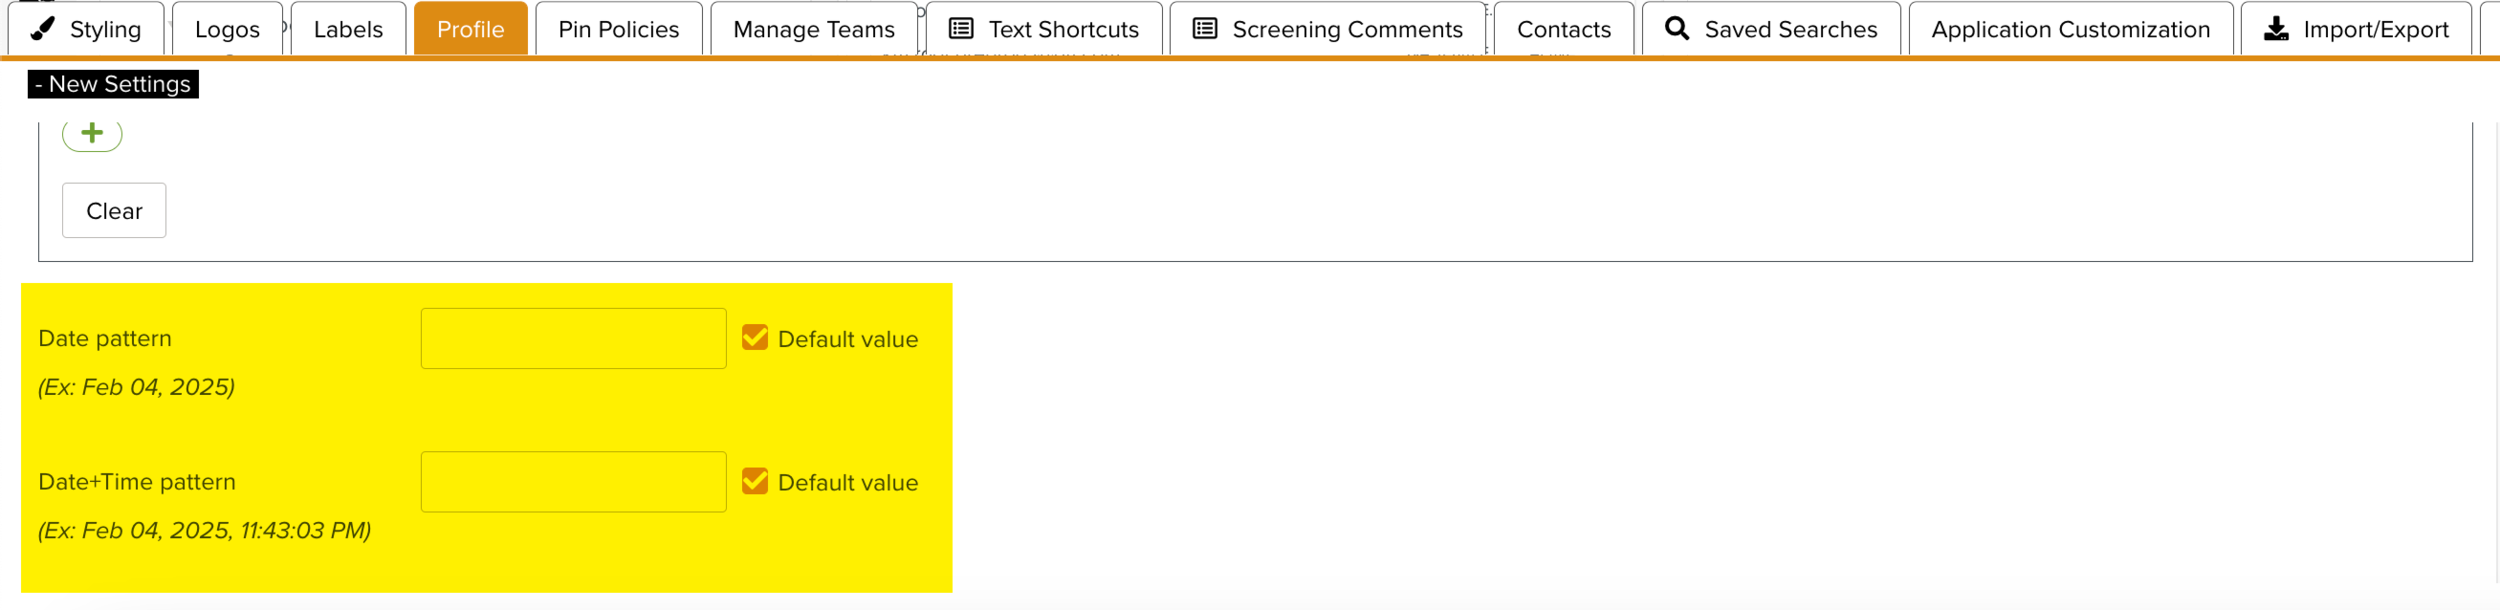Open the Contacts tab

[x=1563, y=29]
